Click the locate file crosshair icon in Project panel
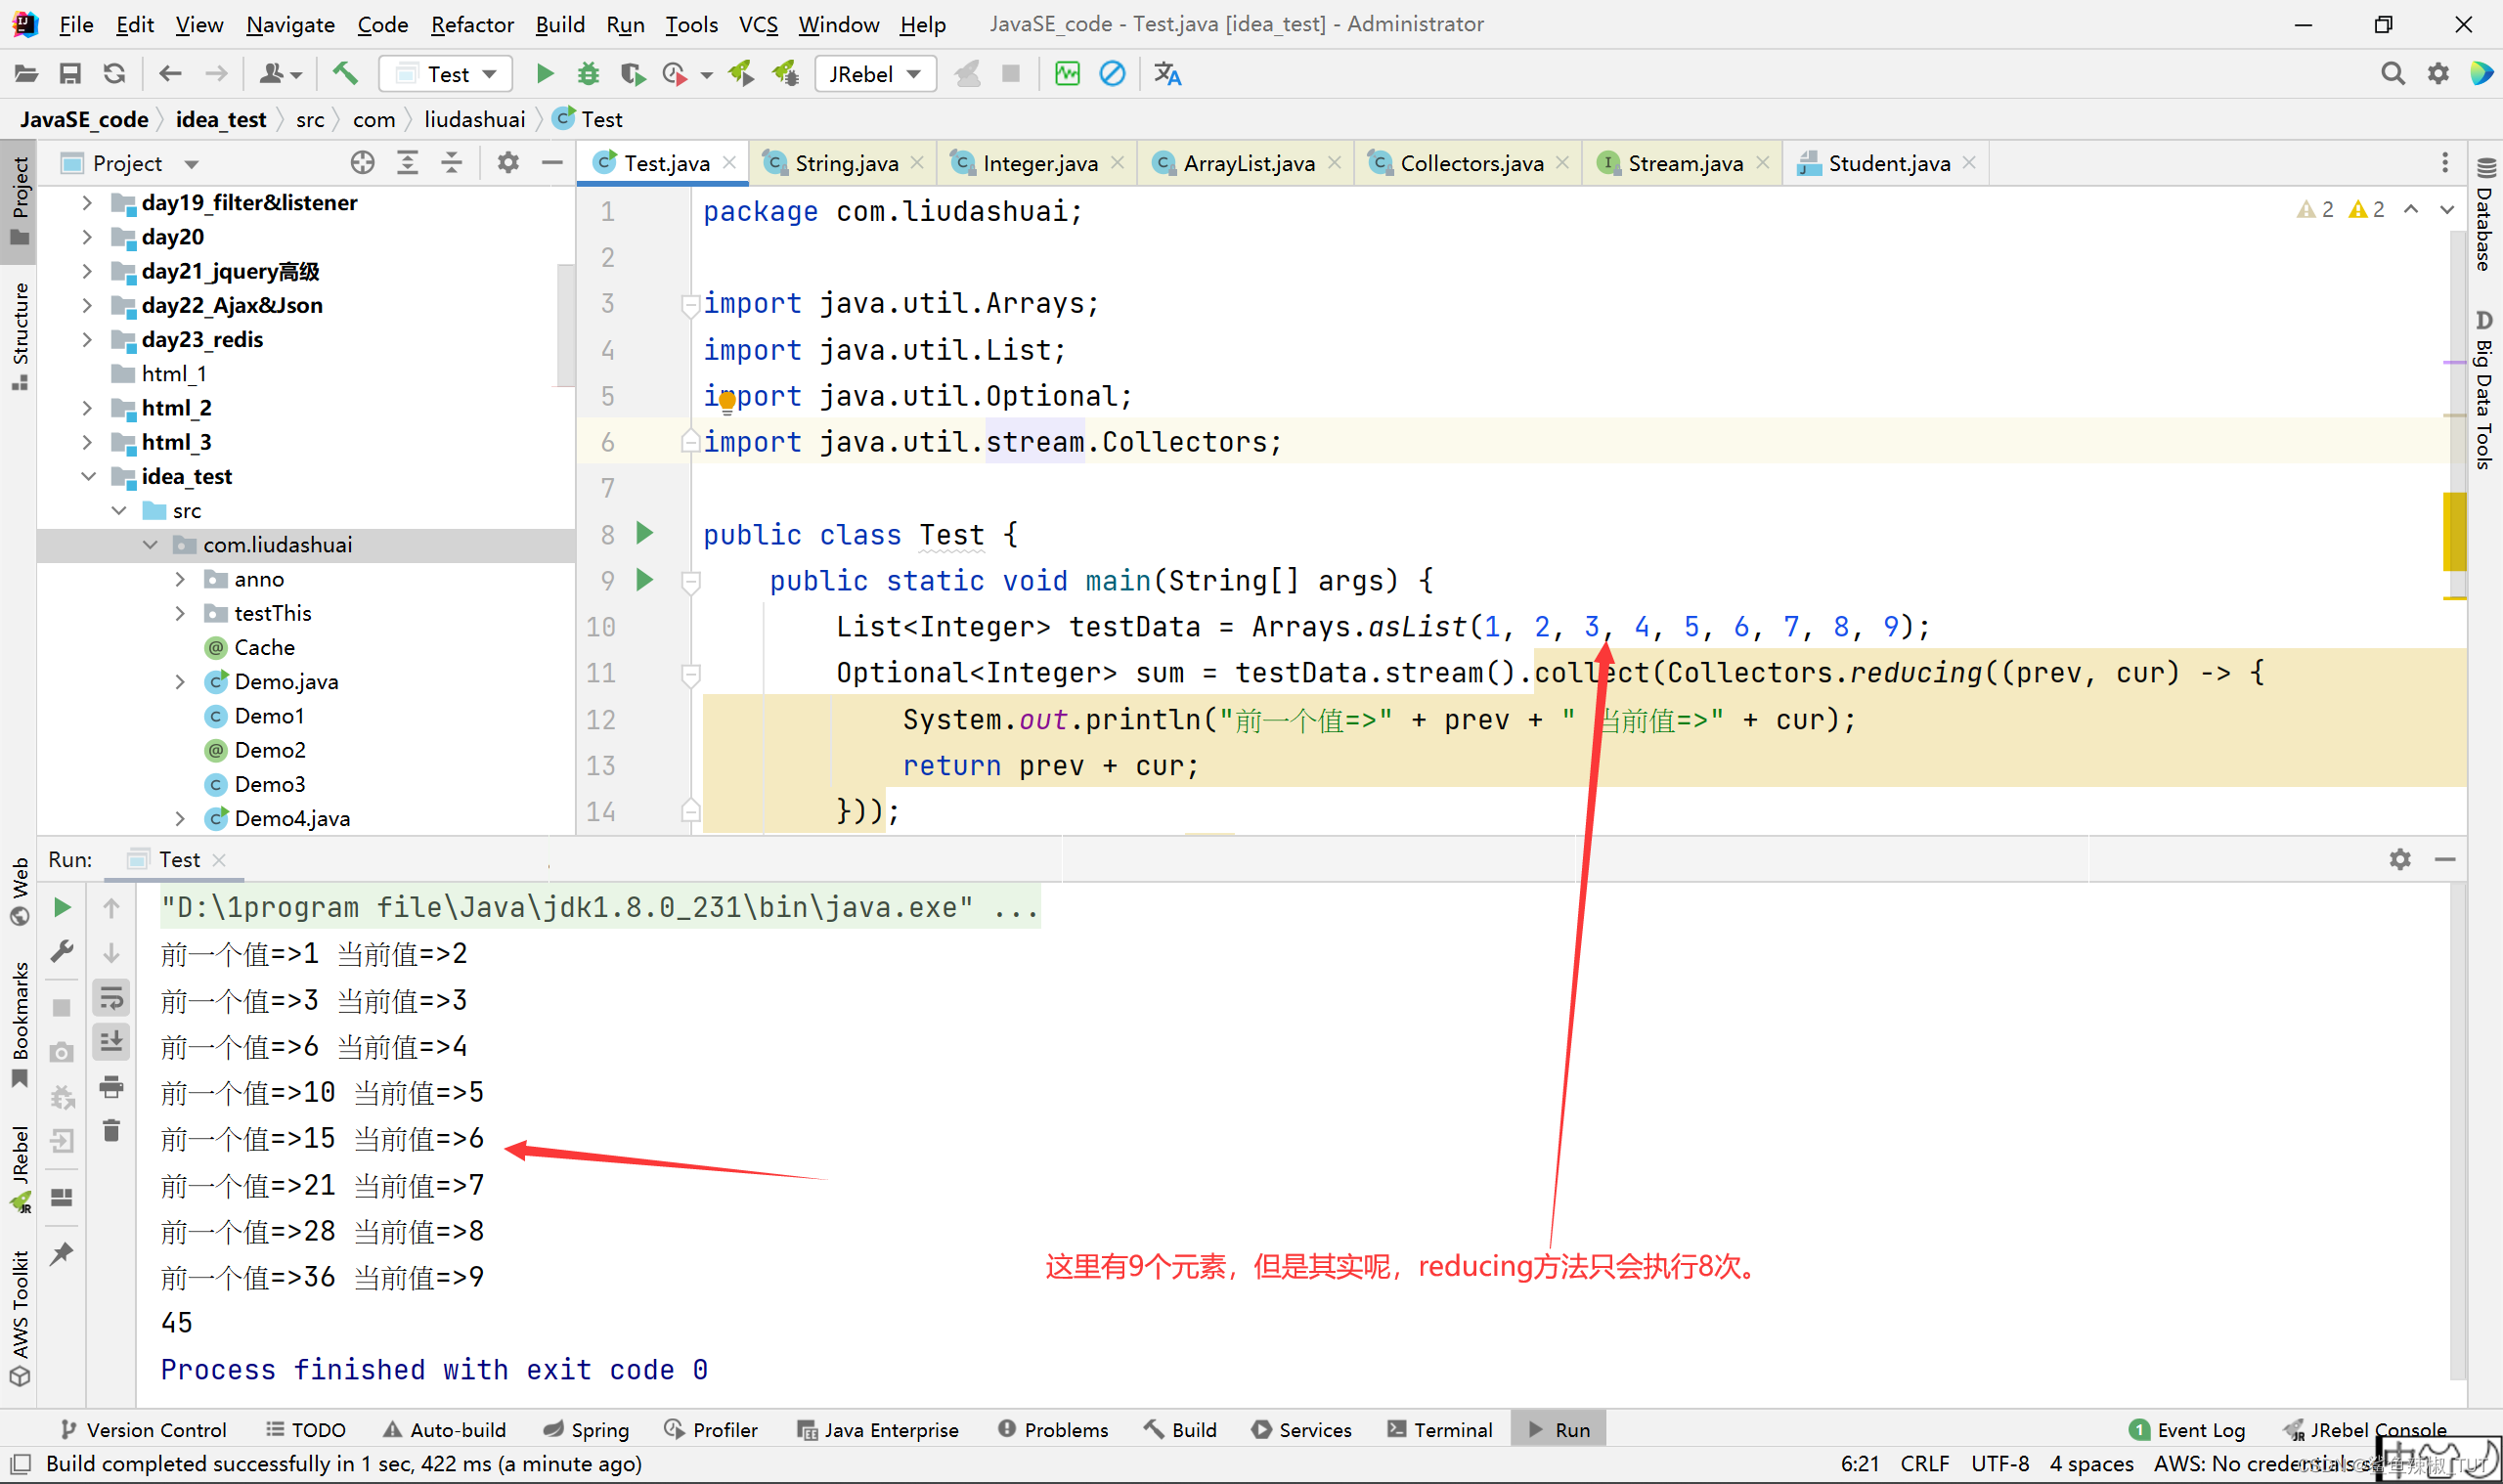Screen dimensions: 2503x1484 tap(363, 163)
